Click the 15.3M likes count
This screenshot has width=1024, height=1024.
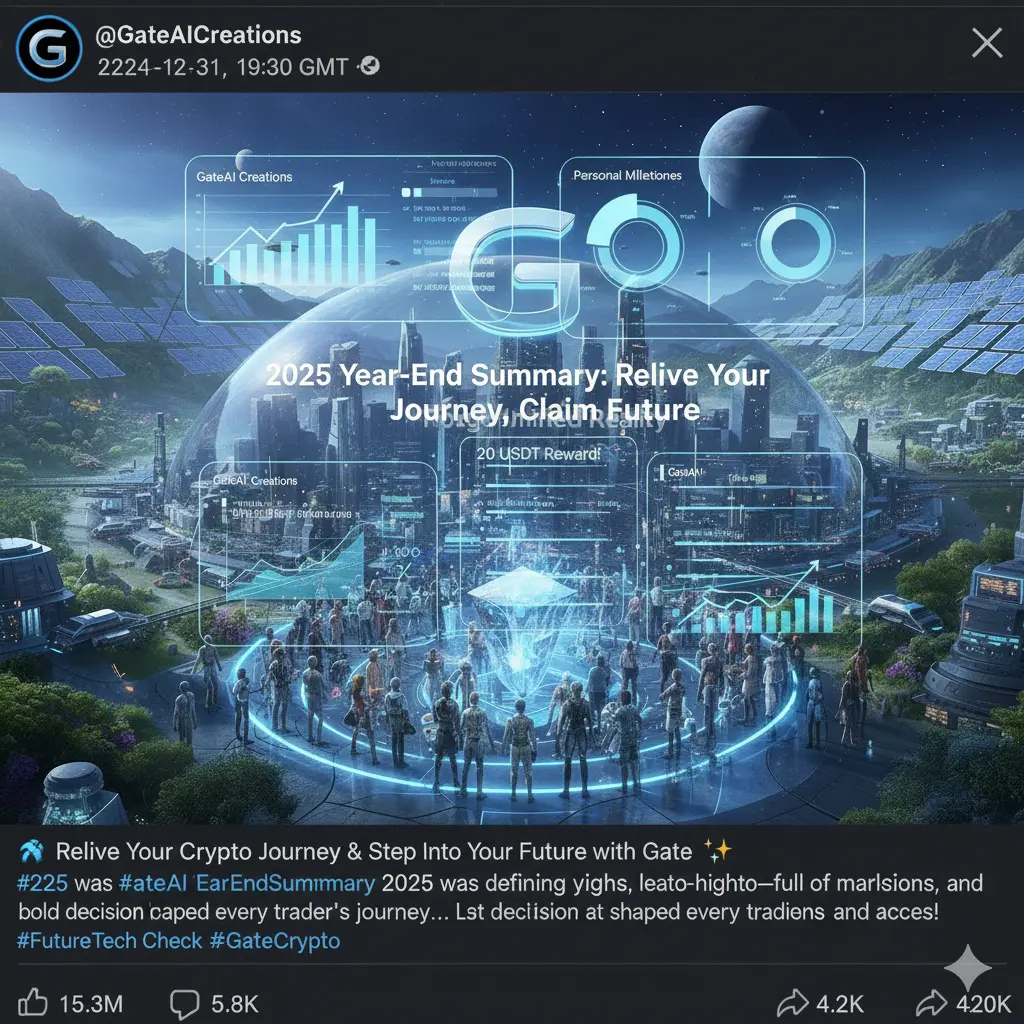(91, 1004)
